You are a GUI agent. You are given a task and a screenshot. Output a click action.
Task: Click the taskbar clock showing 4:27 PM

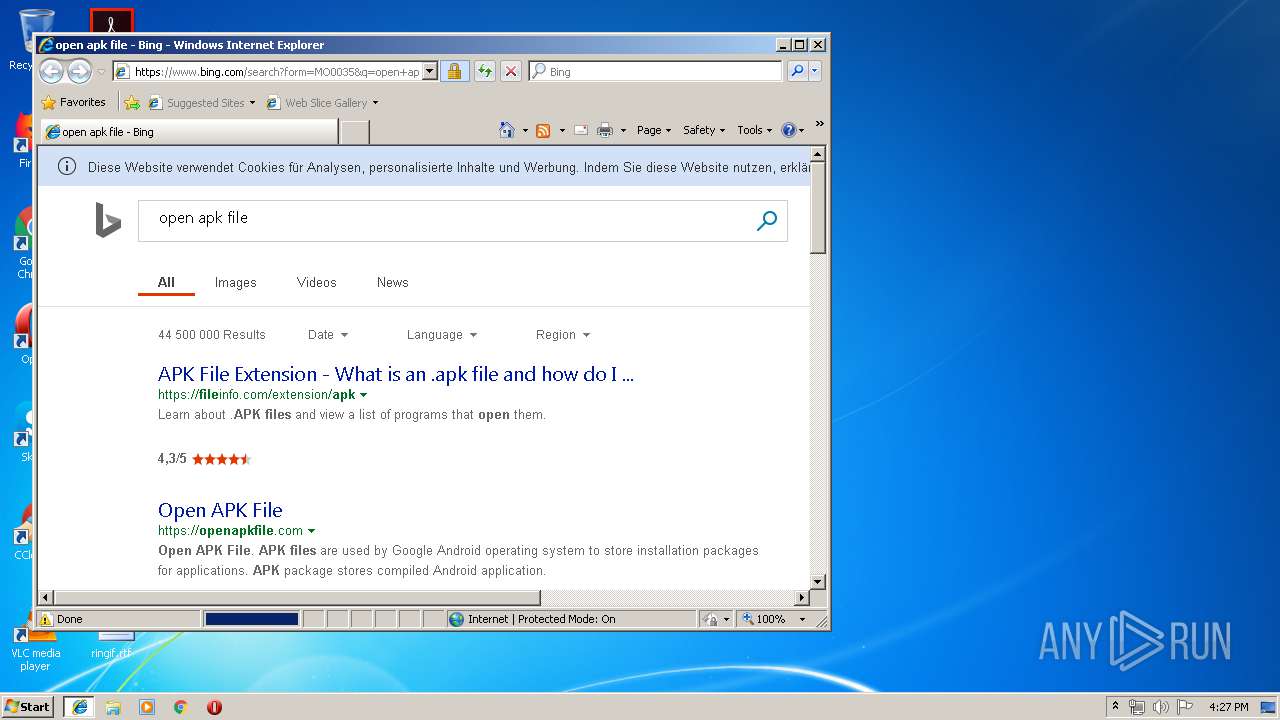pyautogui.click(x=1228, y=707)
